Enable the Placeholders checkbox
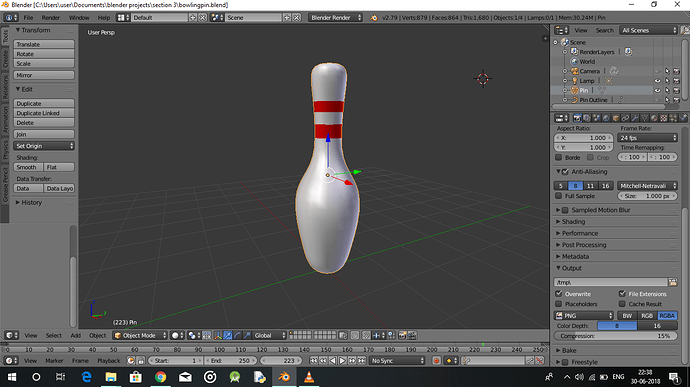The image size is (690, 387). (x=559, y=304)
